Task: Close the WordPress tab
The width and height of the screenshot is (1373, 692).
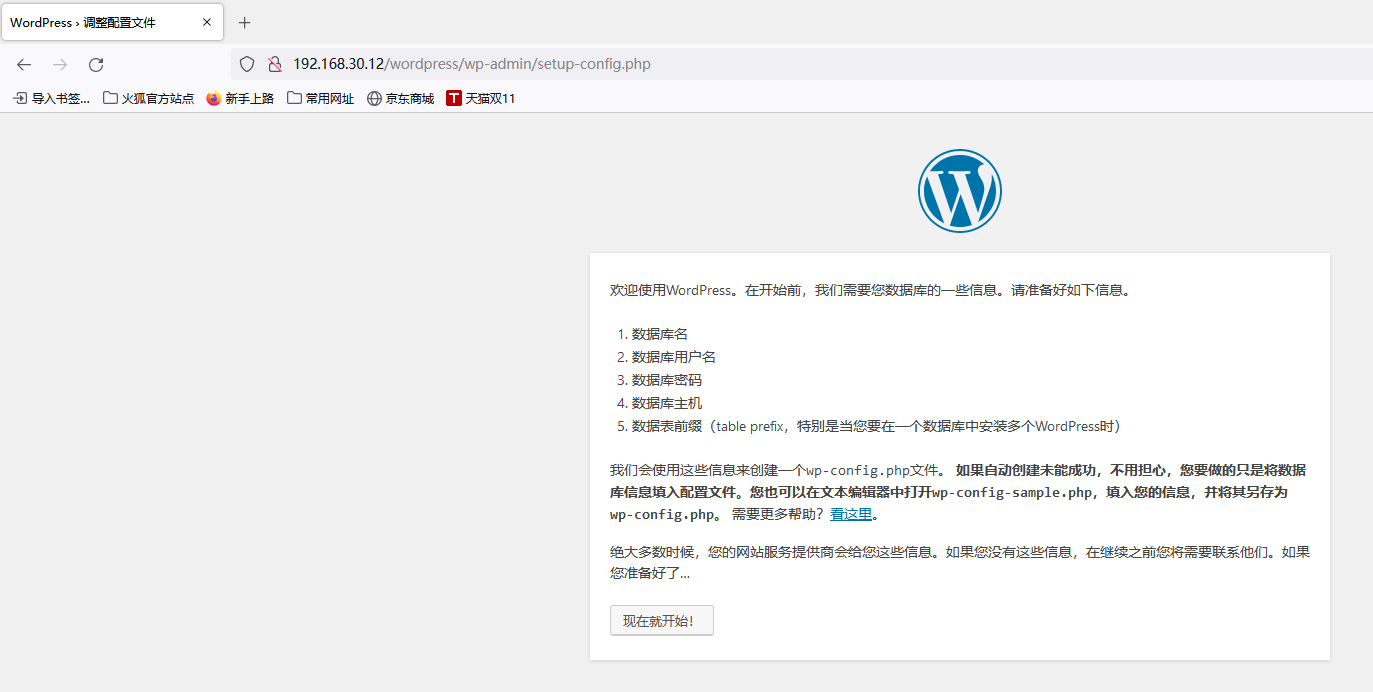Action: point(207,22)
